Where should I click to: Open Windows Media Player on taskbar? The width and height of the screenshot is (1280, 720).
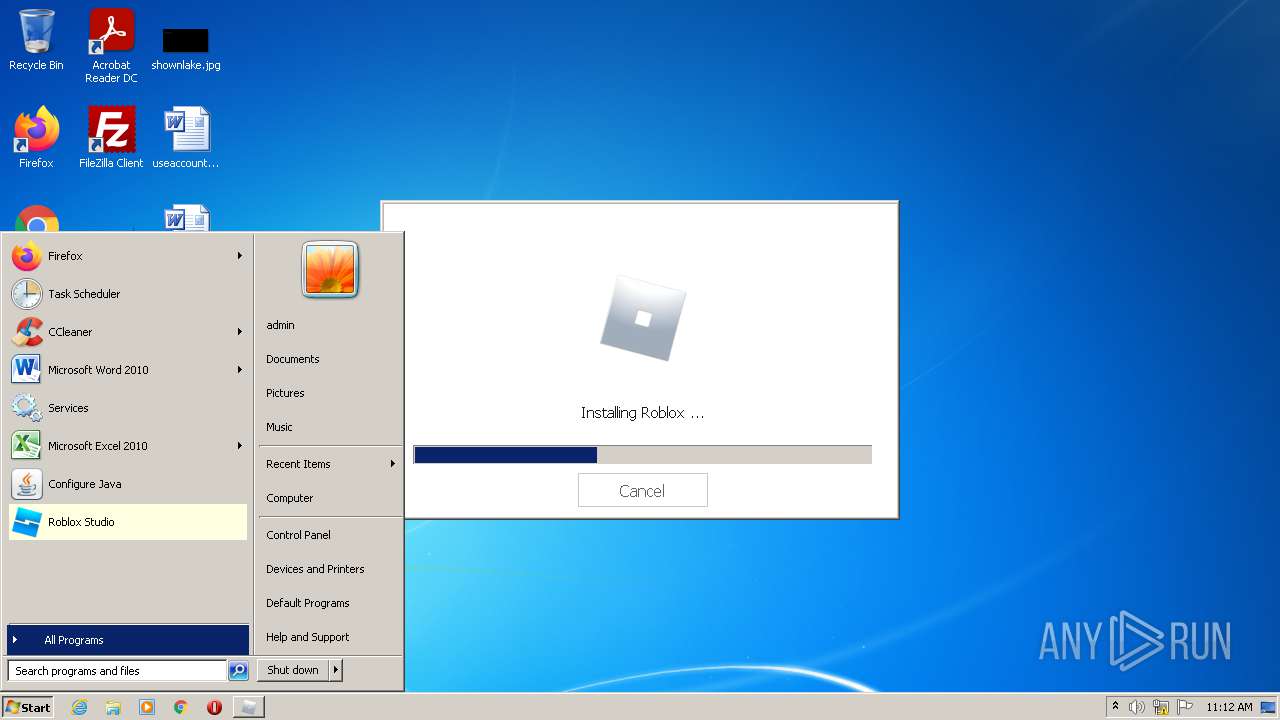(x=147, y=707)
